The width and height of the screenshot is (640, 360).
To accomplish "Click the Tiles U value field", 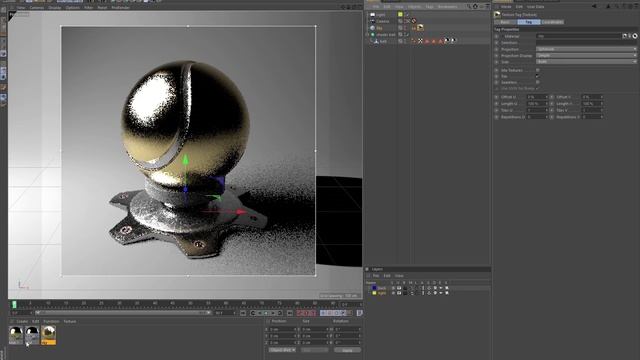I will (536, 110).
